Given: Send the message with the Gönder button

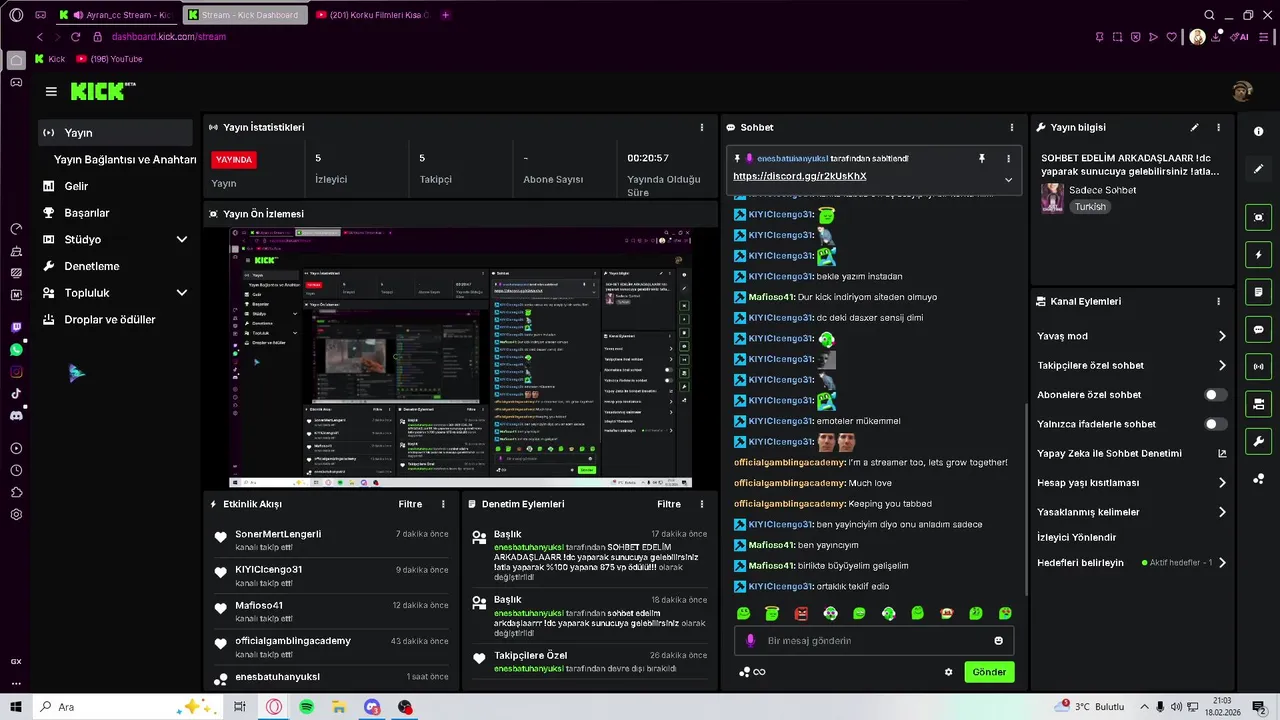Looking at the screenshot, I should [x=989, y=672].
